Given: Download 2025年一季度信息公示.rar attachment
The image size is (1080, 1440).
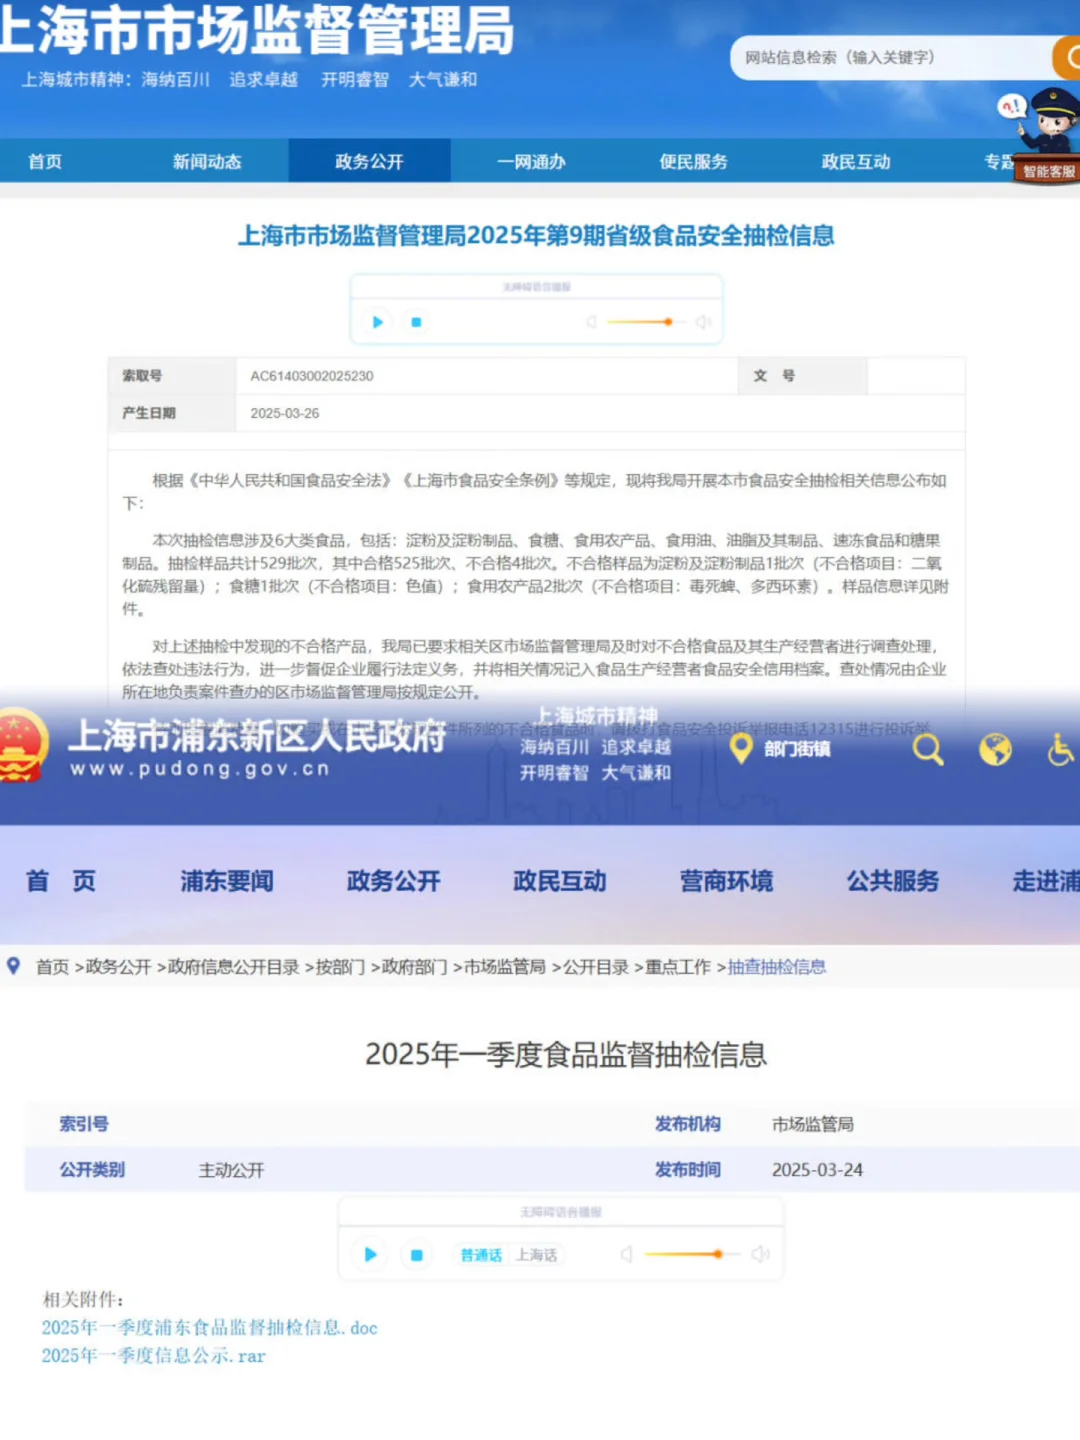Looking at the screenshot, I should tap(153, 1356).
